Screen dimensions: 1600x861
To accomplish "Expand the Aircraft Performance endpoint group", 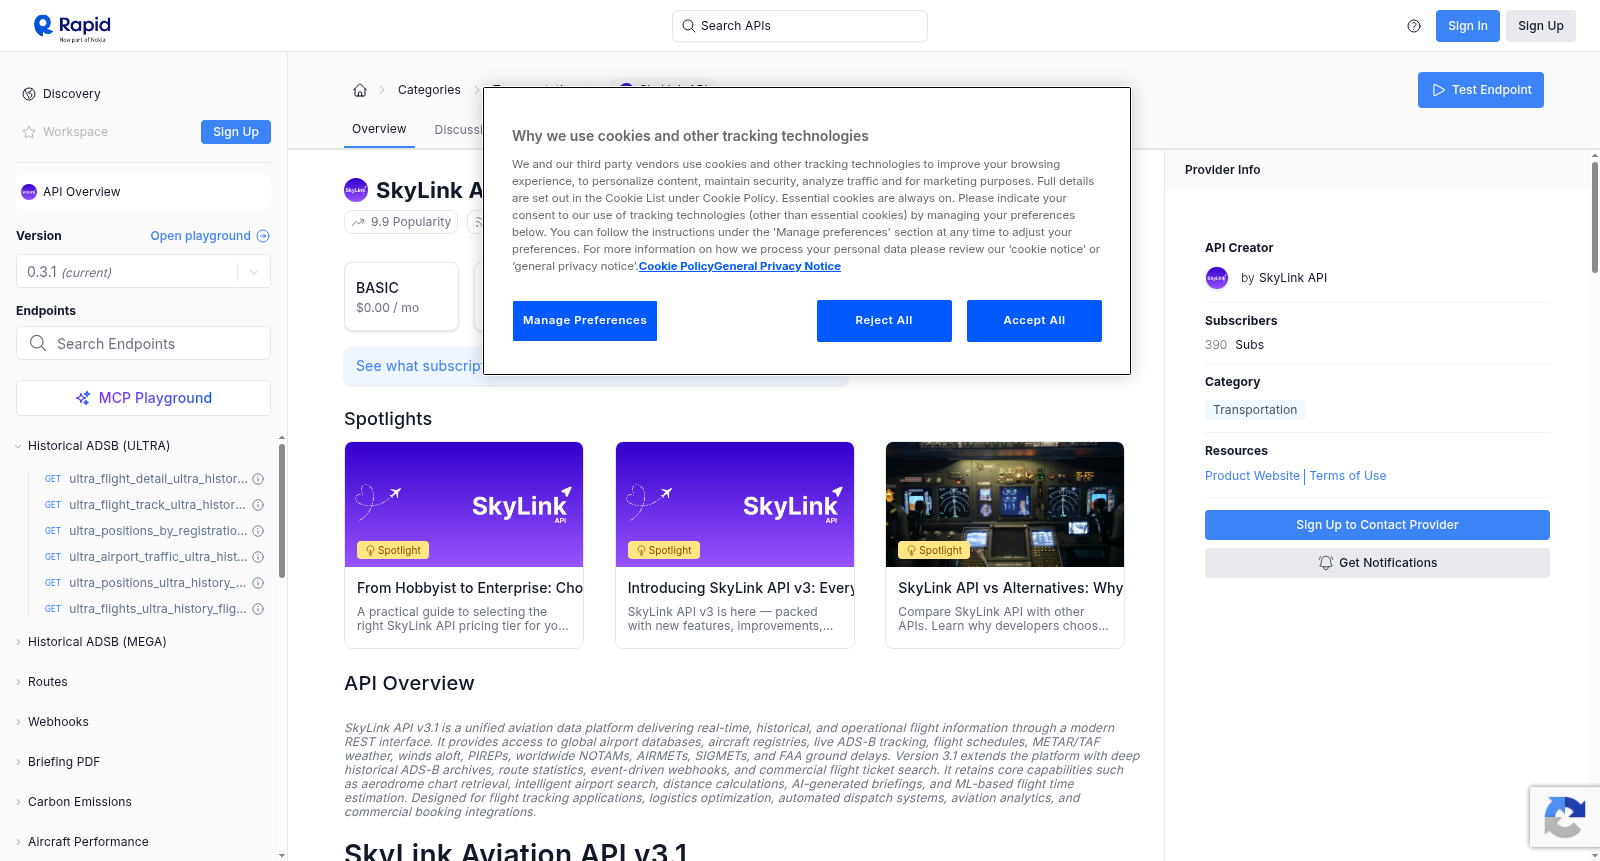I will tap(18, 842).
